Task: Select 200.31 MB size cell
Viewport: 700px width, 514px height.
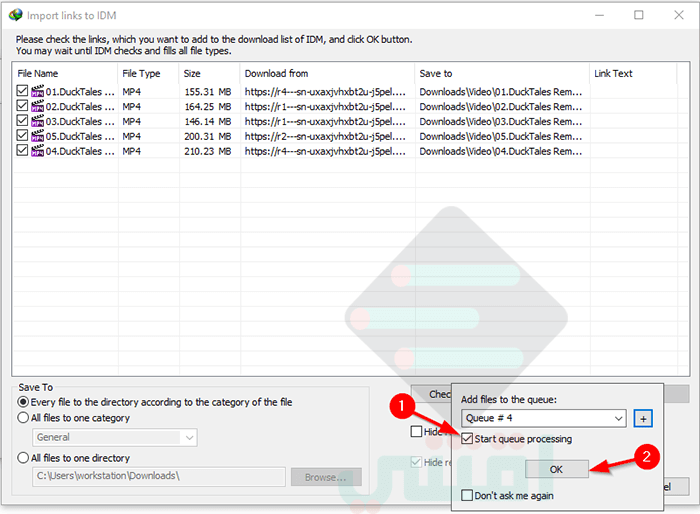Action: click(x=208, y=136)
